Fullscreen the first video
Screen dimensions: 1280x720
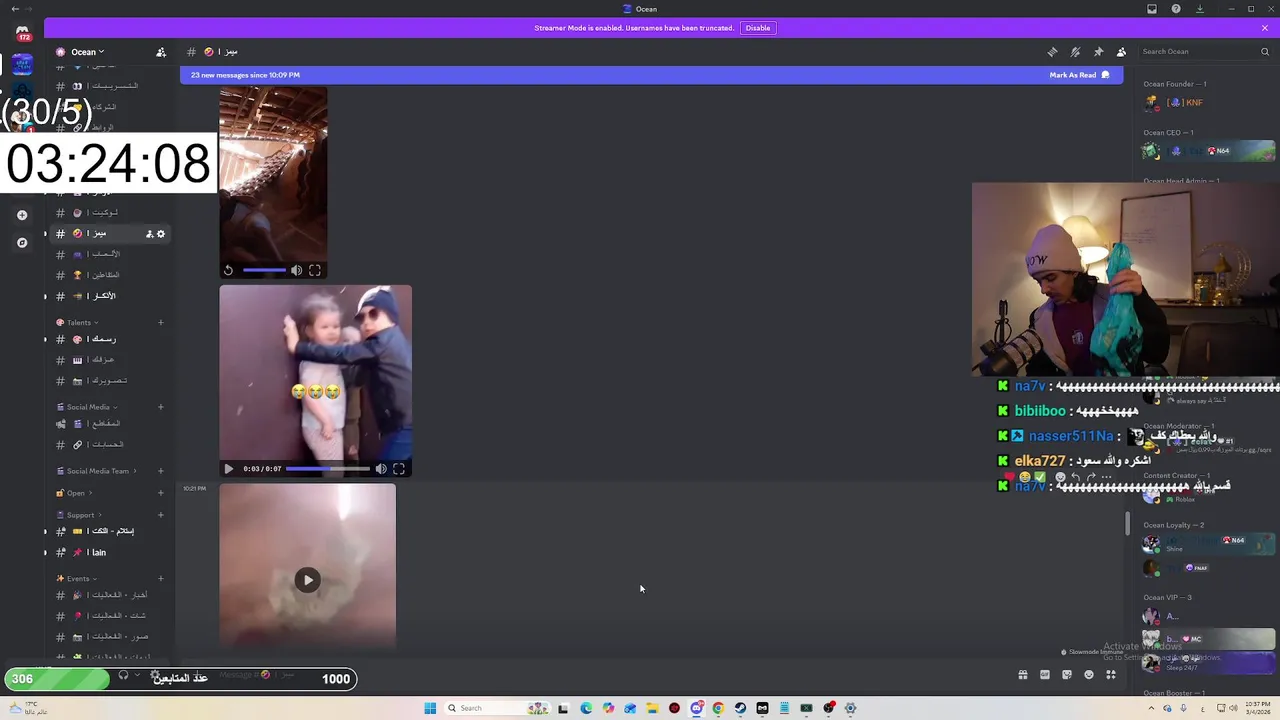click(x=315, y=270)
